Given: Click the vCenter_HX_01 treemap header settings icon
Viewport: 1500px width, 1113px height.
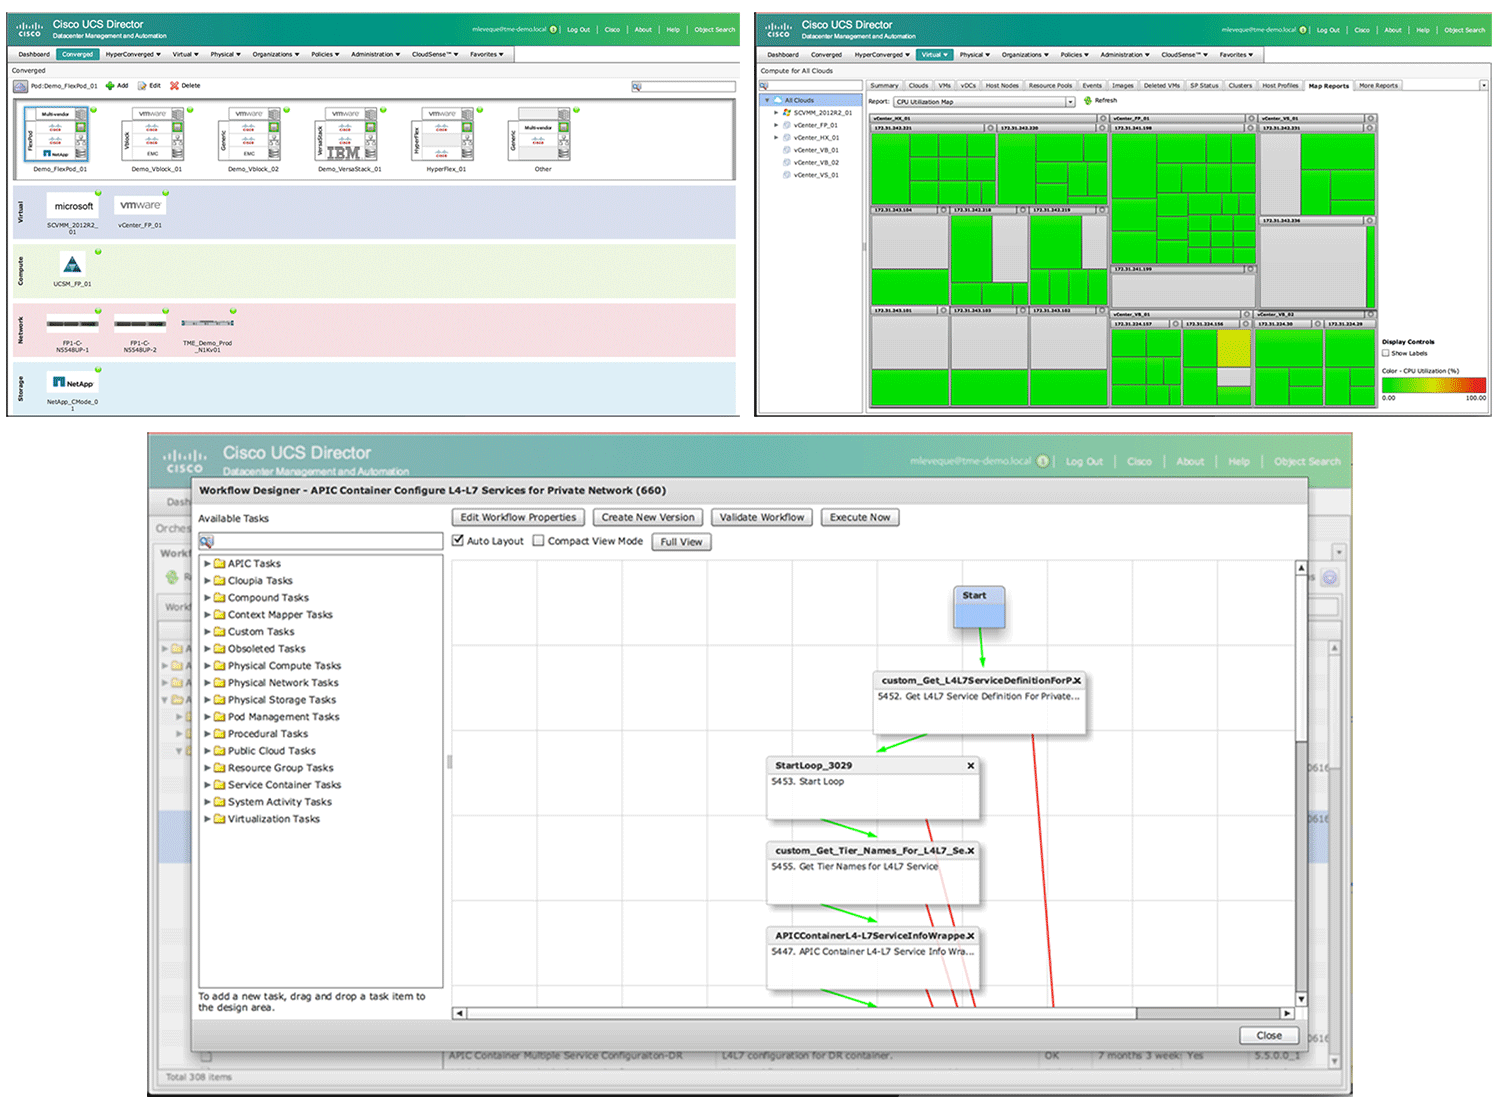Looking at the screenshot, I should click(1103, 118).
